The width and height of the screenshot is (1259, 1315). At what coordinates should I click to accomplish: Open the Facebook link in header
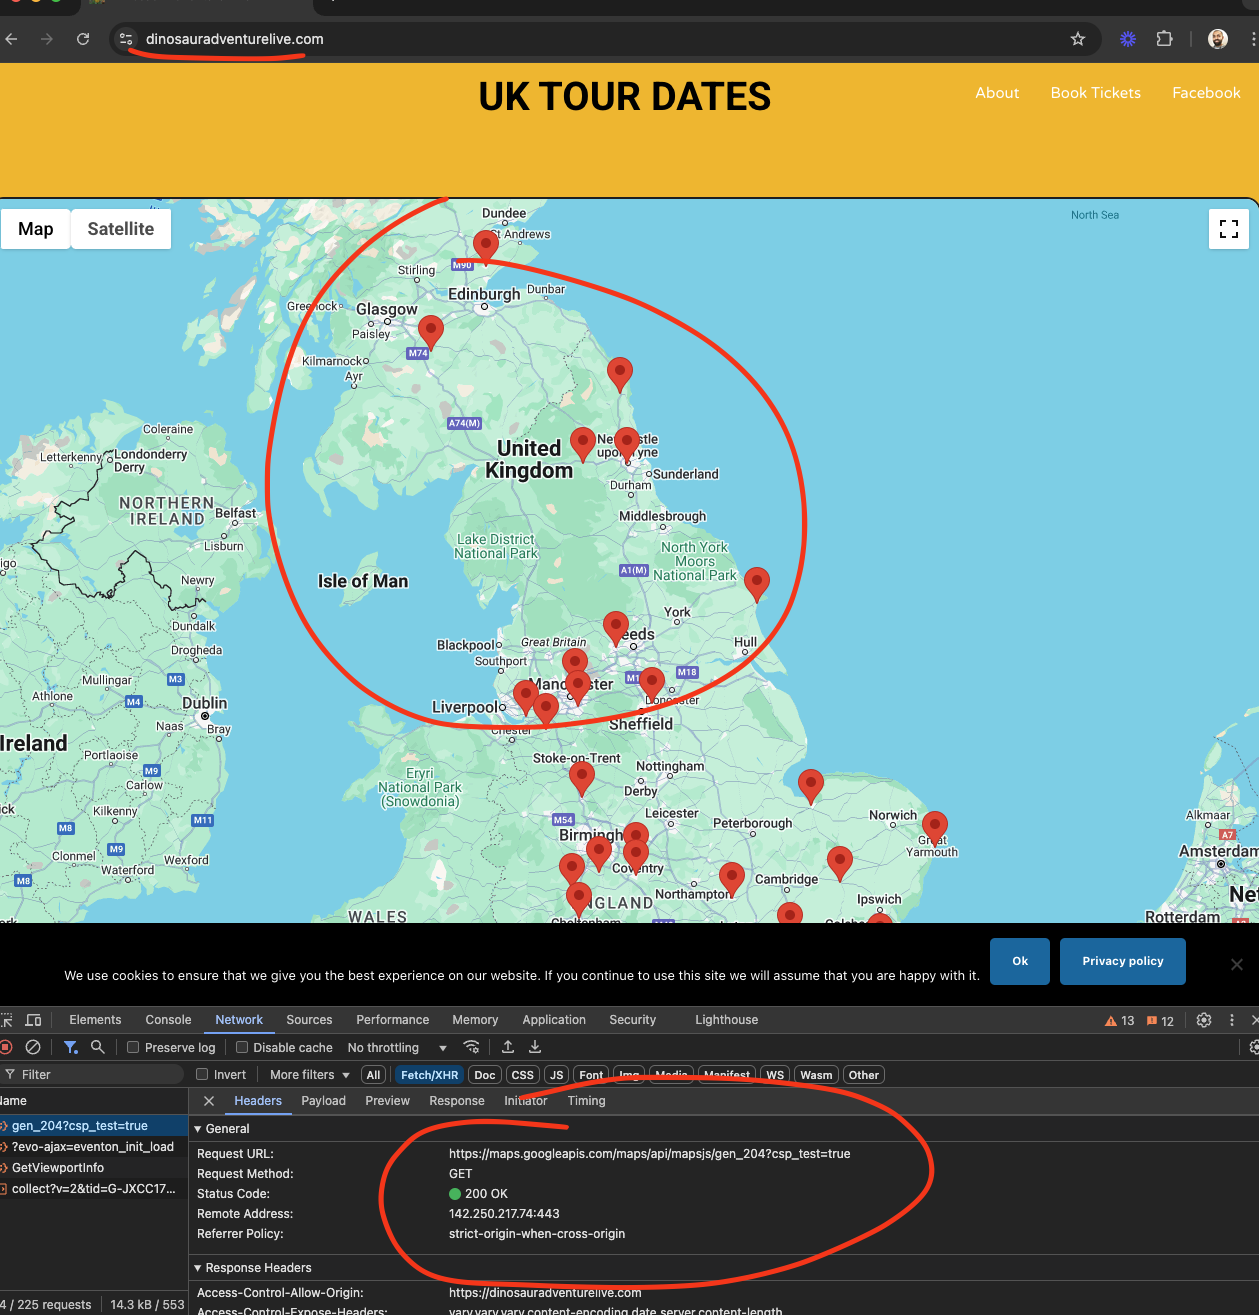[1206, 93]
